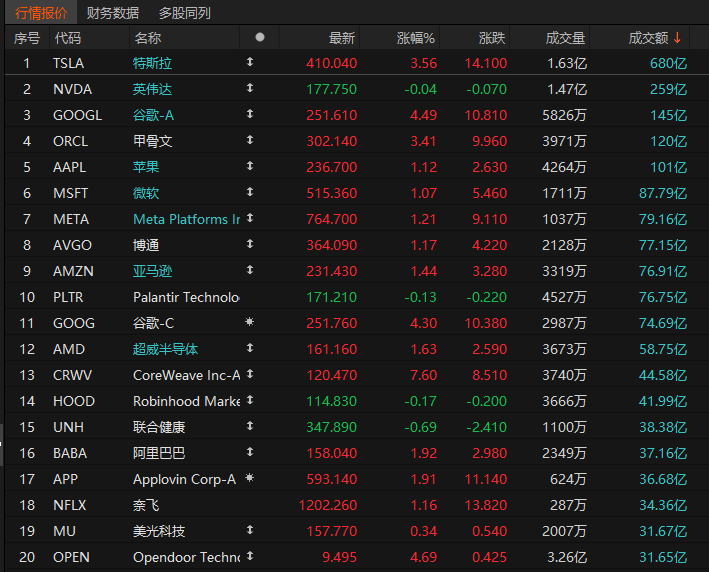
Task: Click CRWV change percent 7.60
Action: click(423, 375)
